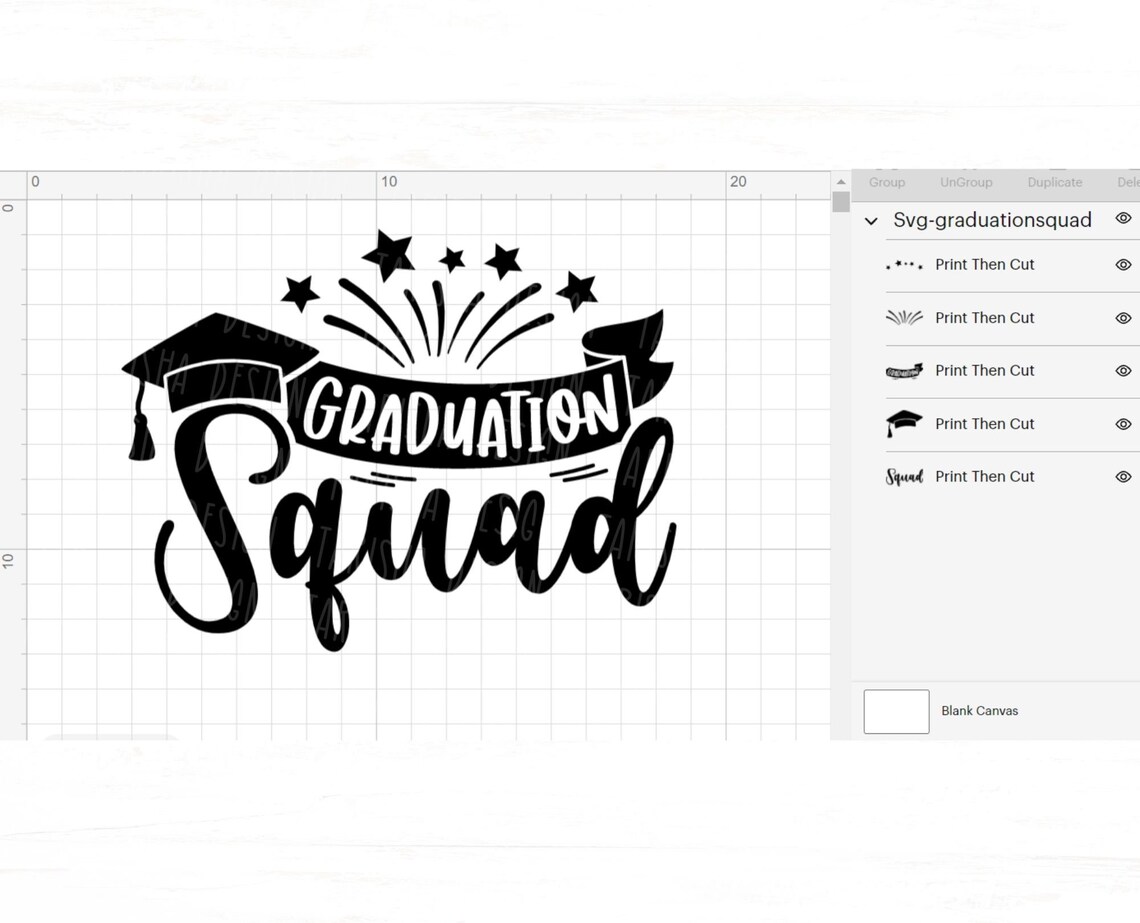Click the fireworks burst layer thumbnail
Image resolution: width=1140 pixels, height=923 pixels.
[x=904, y=318]
